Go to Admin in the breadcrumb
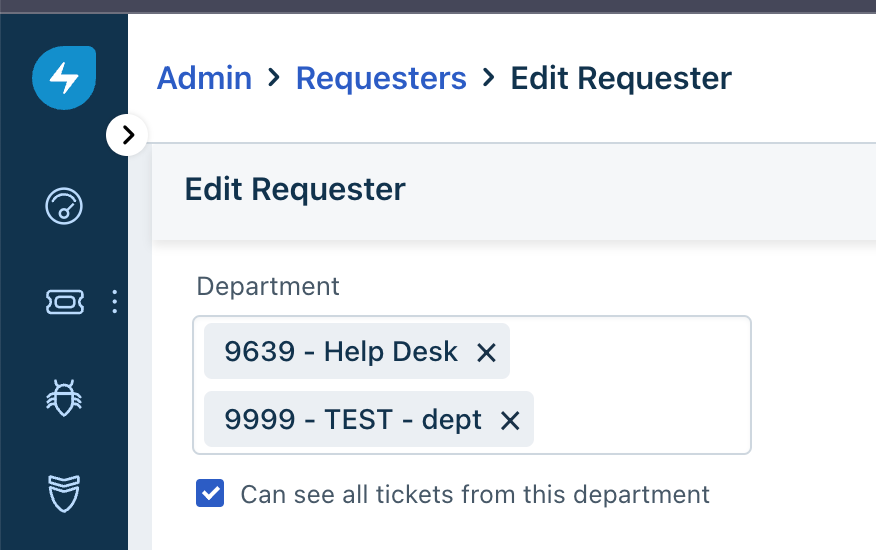The height and width of the screenshot is (550, 876). (204, 78)
